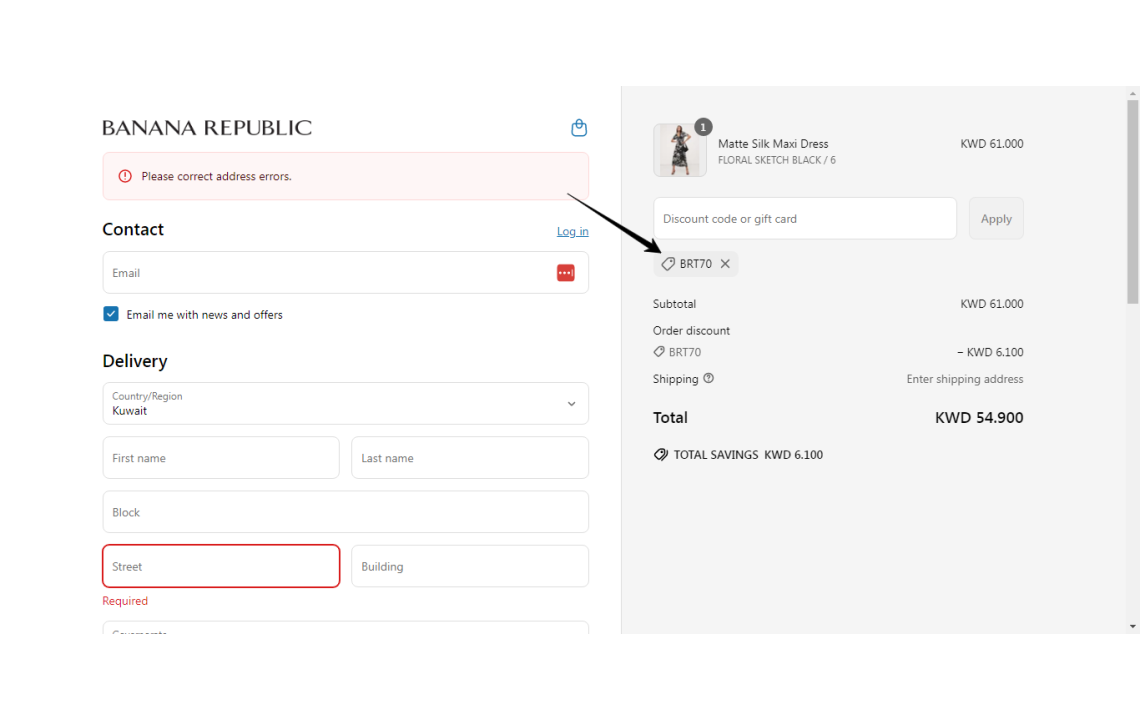This screenshot has width=1140, height=720.
Task: Click the Subtotal label
Action: click(675, 304)
